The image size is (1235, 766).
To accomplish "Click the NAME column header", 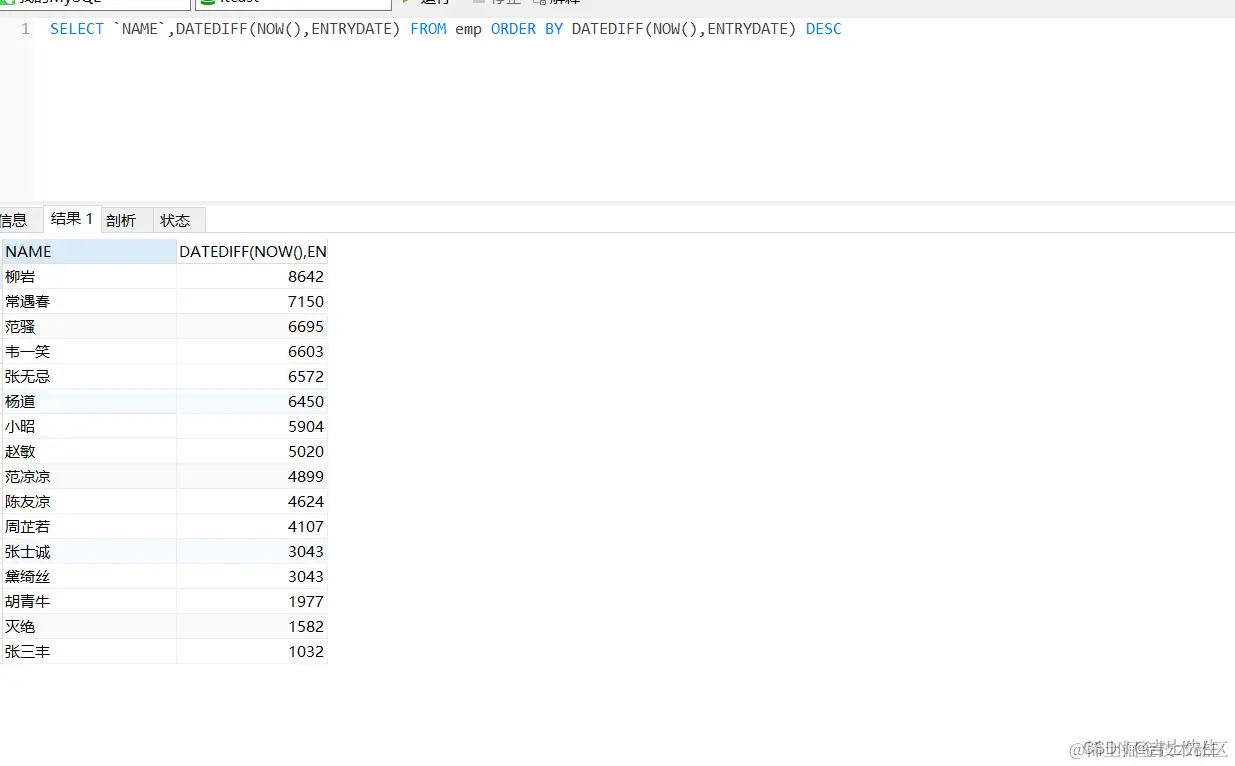I will (89, 252).
